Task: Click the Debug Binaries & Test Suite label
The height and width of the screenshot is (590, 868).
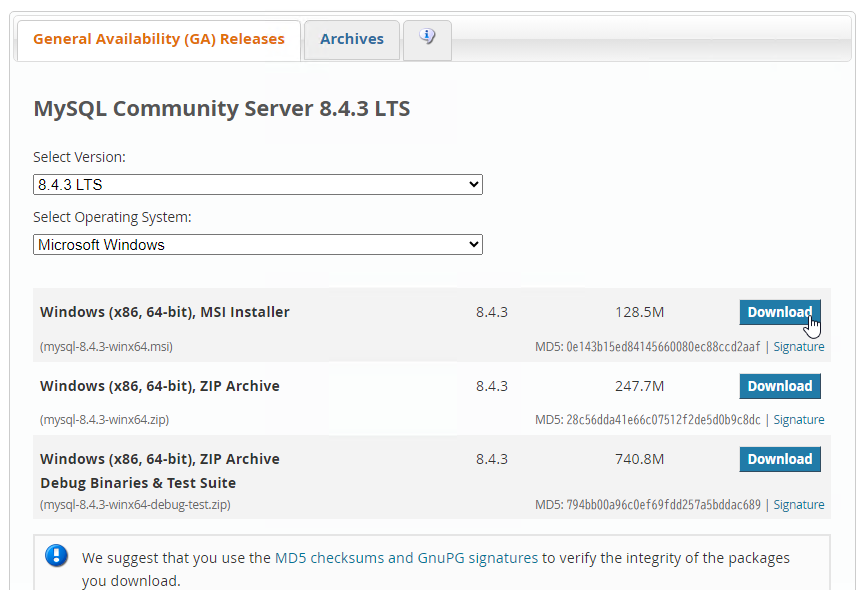Action: coord(138,483)
